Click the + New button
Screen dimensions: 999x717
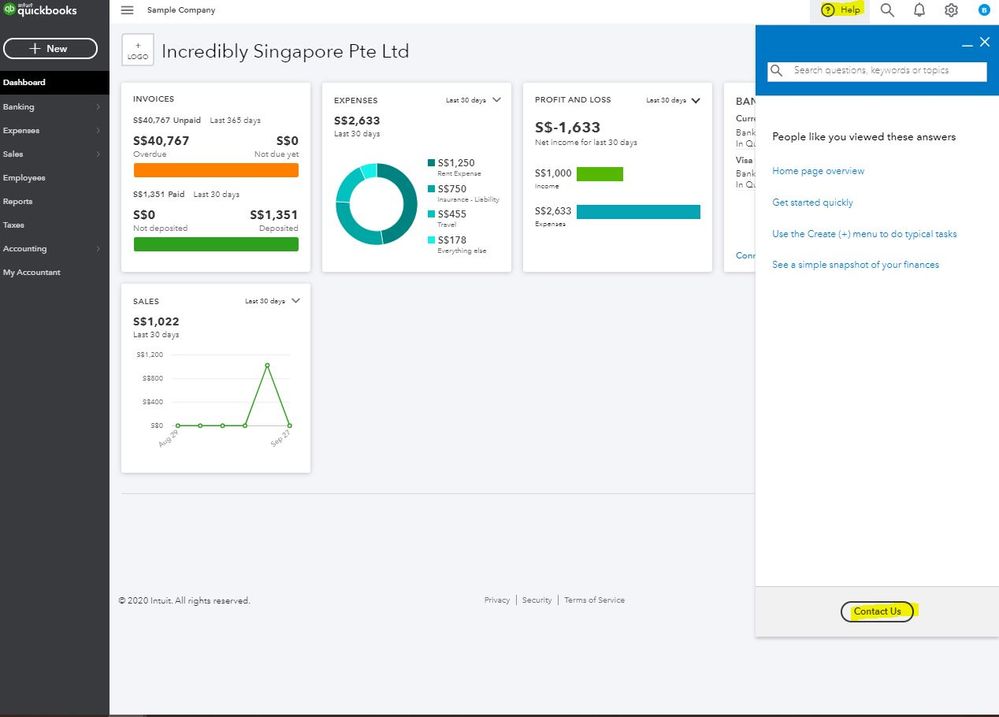click(x=50, y=48)
